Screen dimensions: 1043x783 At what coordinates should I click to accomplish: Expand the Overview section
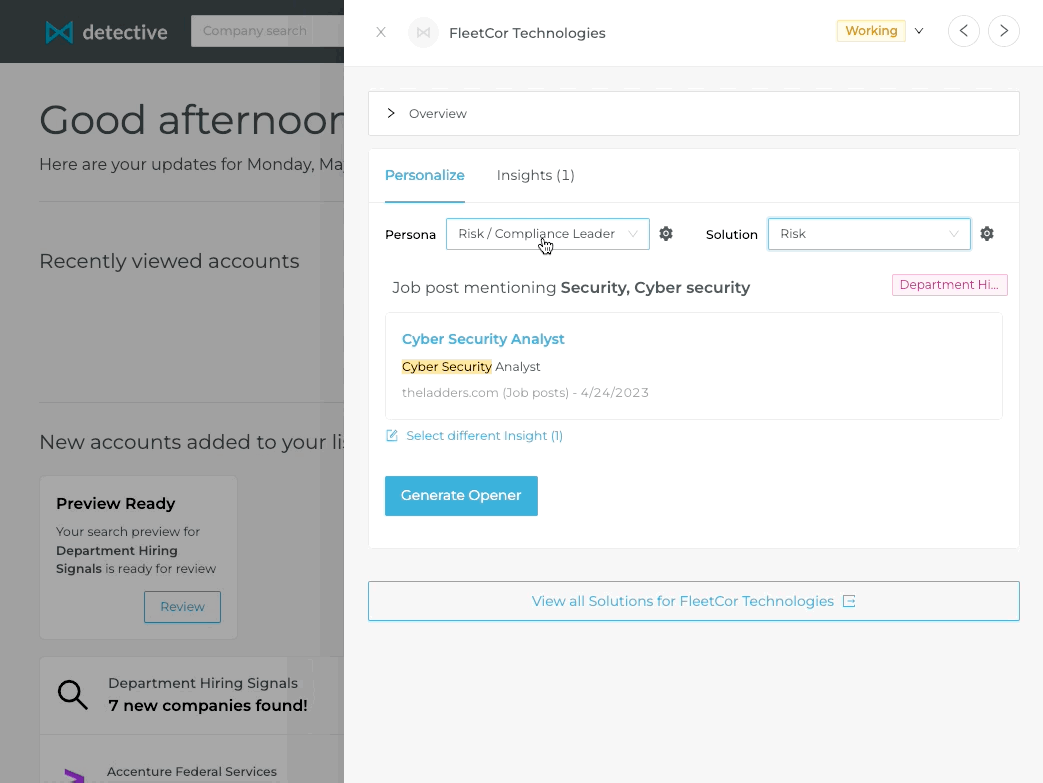(694, 114)
